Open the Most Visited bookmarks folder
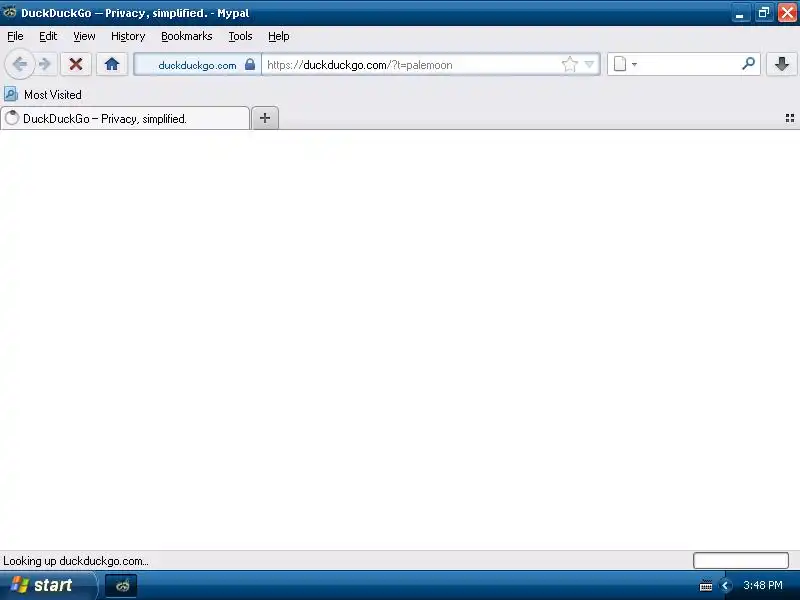 pyautogui.click(x=43, y=94)
